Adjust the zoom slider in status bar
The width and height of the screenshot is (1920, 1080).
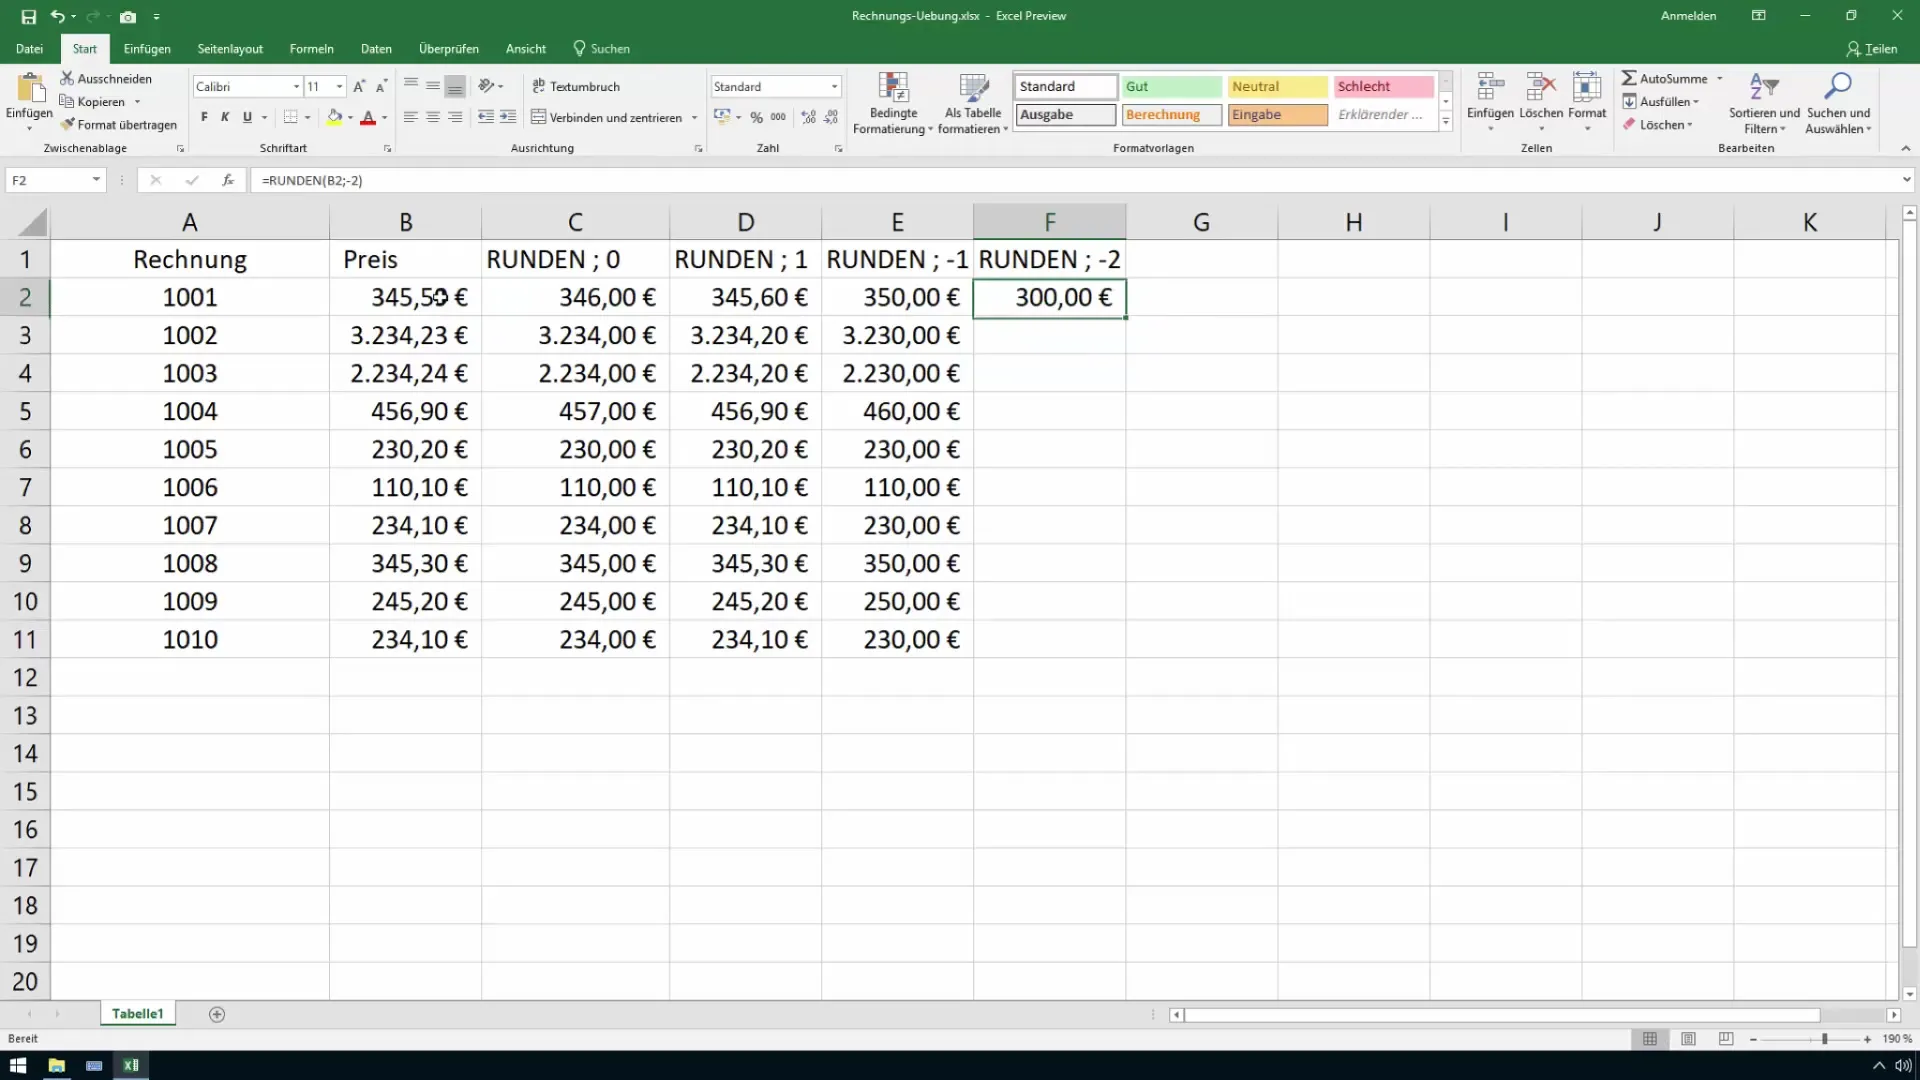tap(1824, 1039)
